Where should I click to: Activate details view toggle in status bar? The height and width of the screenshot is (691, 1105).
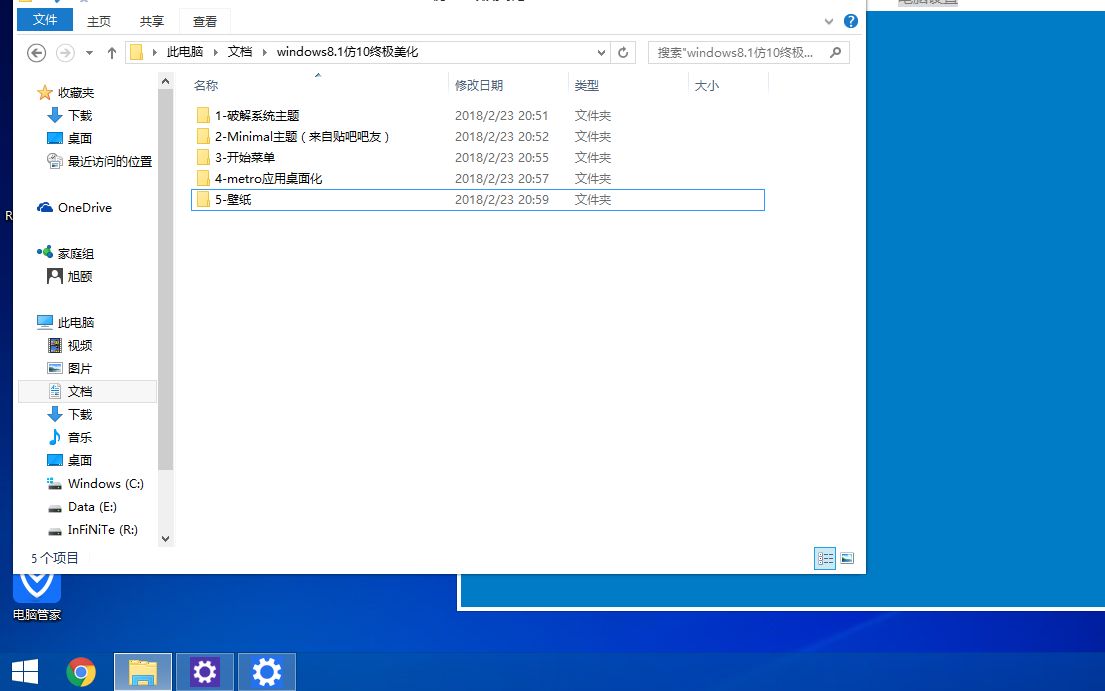pyautogui.click(x=824, y=559)
